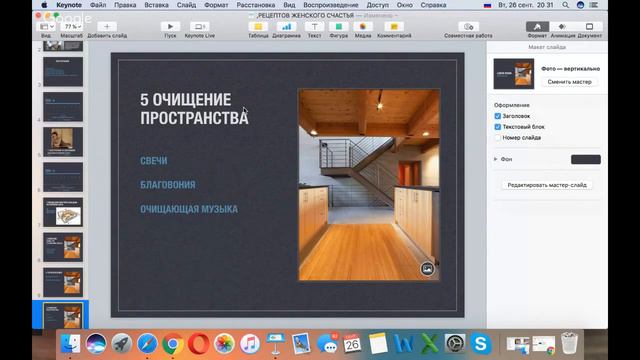Viewport: 640px width, 360px height.
Task: Open the Окно menu
Action: tap(404, 5)
